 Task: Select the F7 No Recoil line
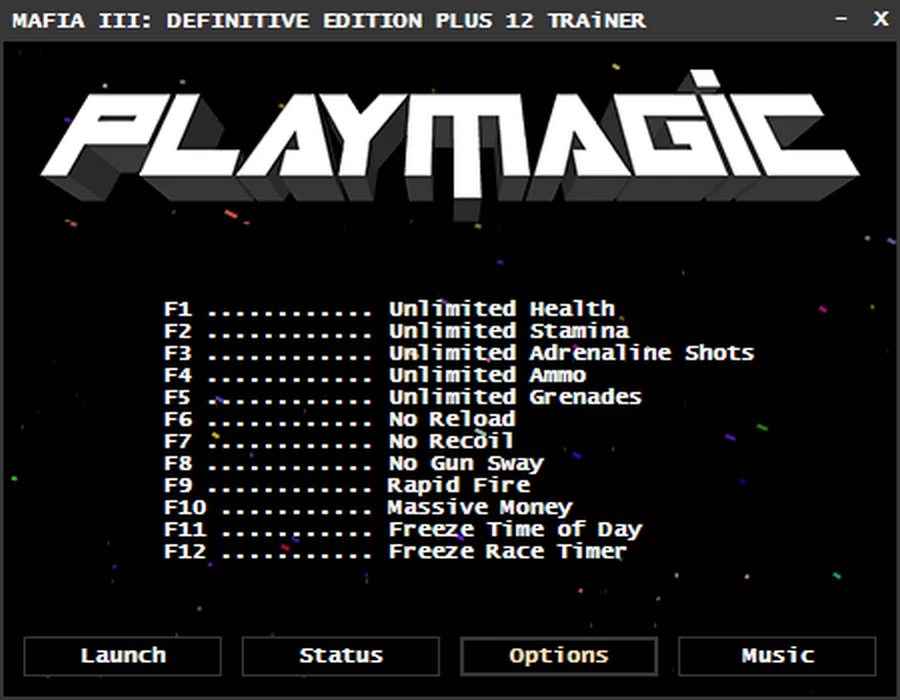click(339, 442)
